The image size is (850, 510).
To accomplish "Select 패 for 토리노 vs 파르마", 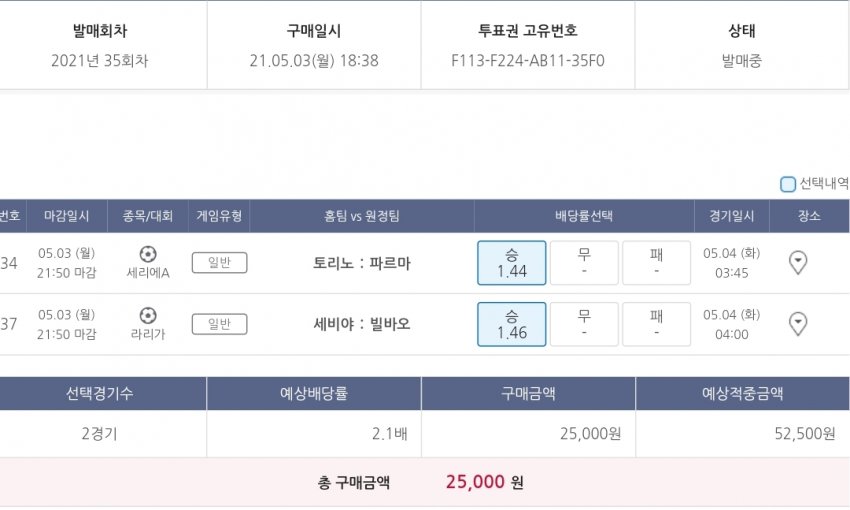I will pos(656,263).
